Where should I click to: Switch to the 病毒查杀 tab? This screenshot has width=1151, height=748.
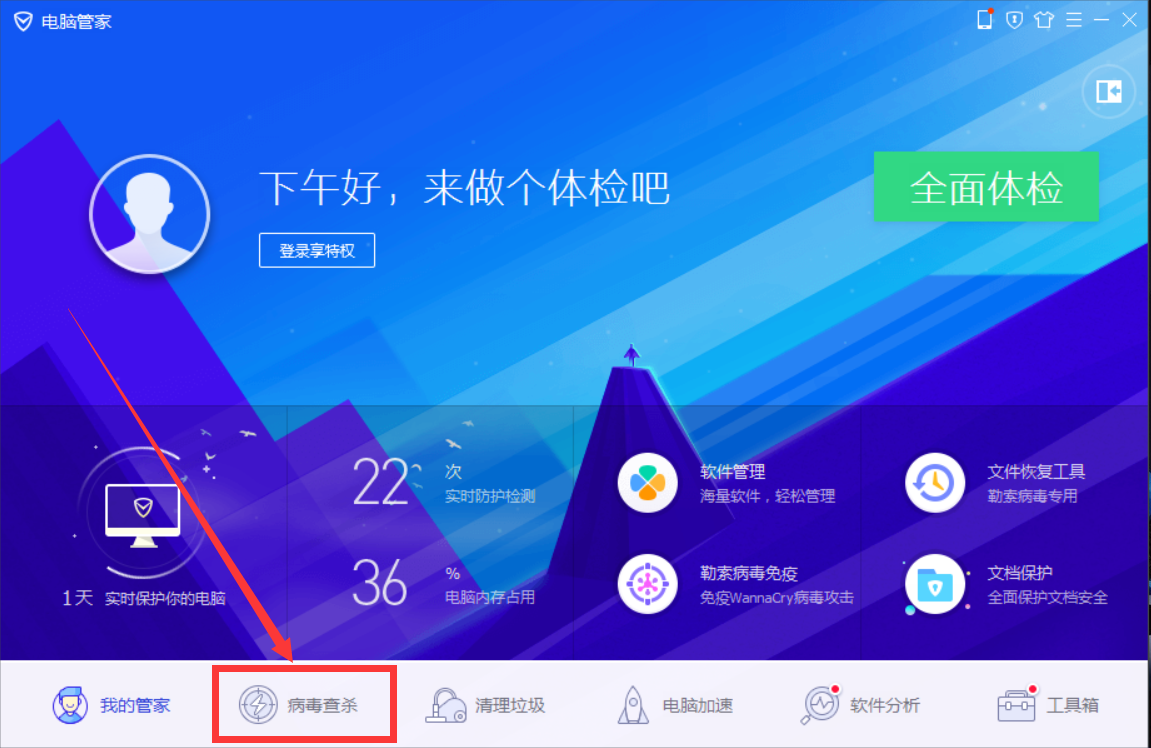click(305, 705)
